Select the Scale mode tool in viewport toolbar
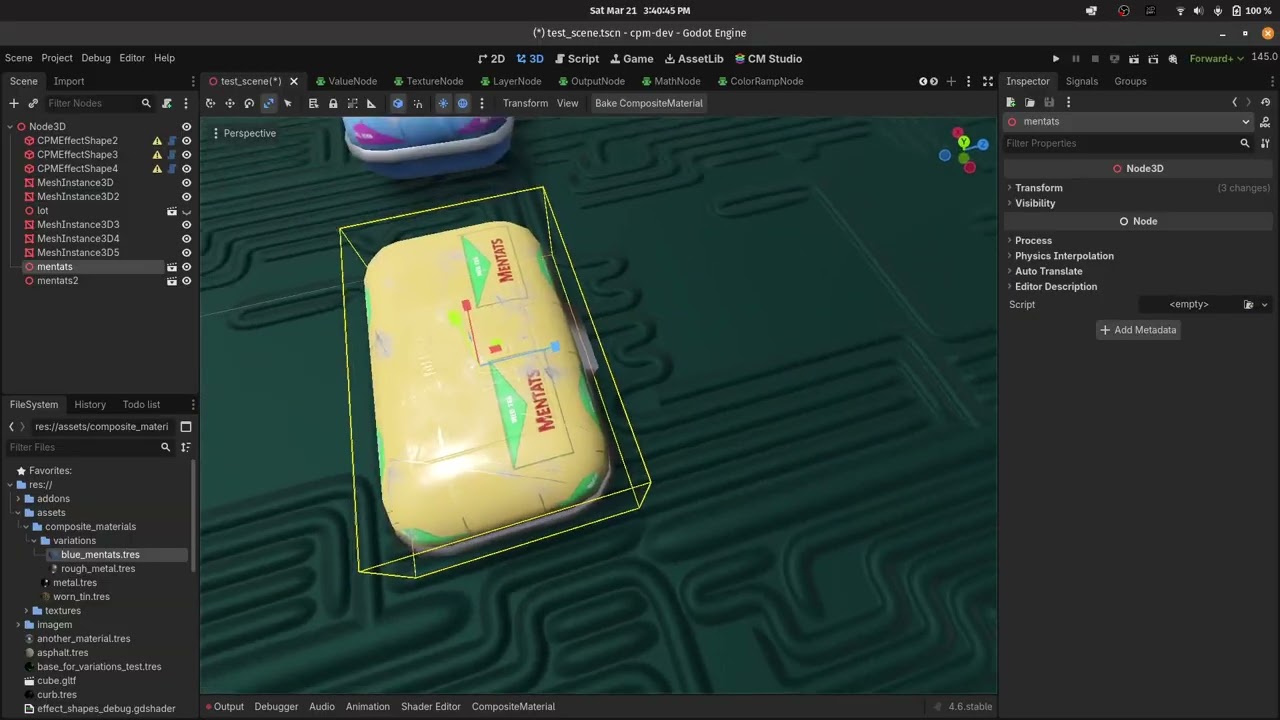1280x720 pixels. click(268, 103)
